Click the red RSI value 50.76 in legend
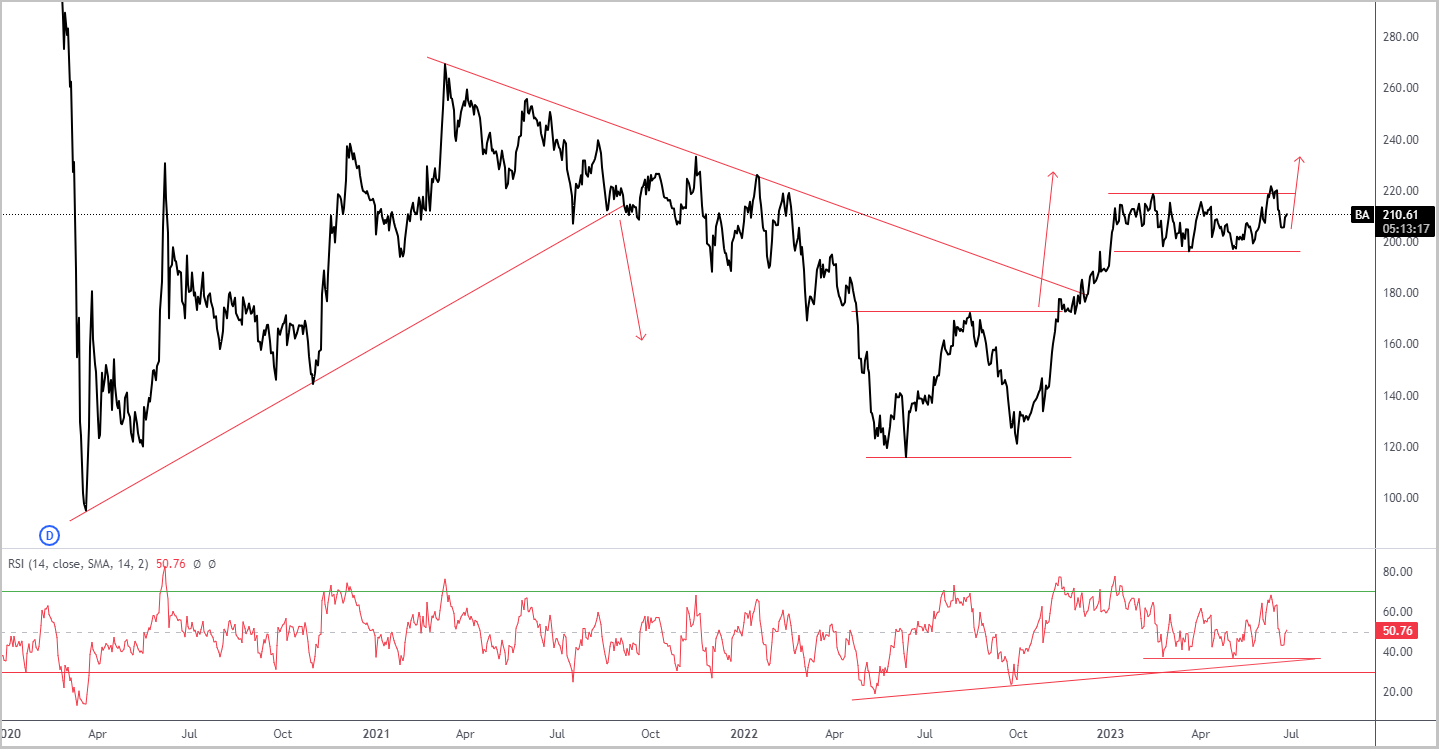This screenshot has width=1439, height=749. tap(170, 564)
